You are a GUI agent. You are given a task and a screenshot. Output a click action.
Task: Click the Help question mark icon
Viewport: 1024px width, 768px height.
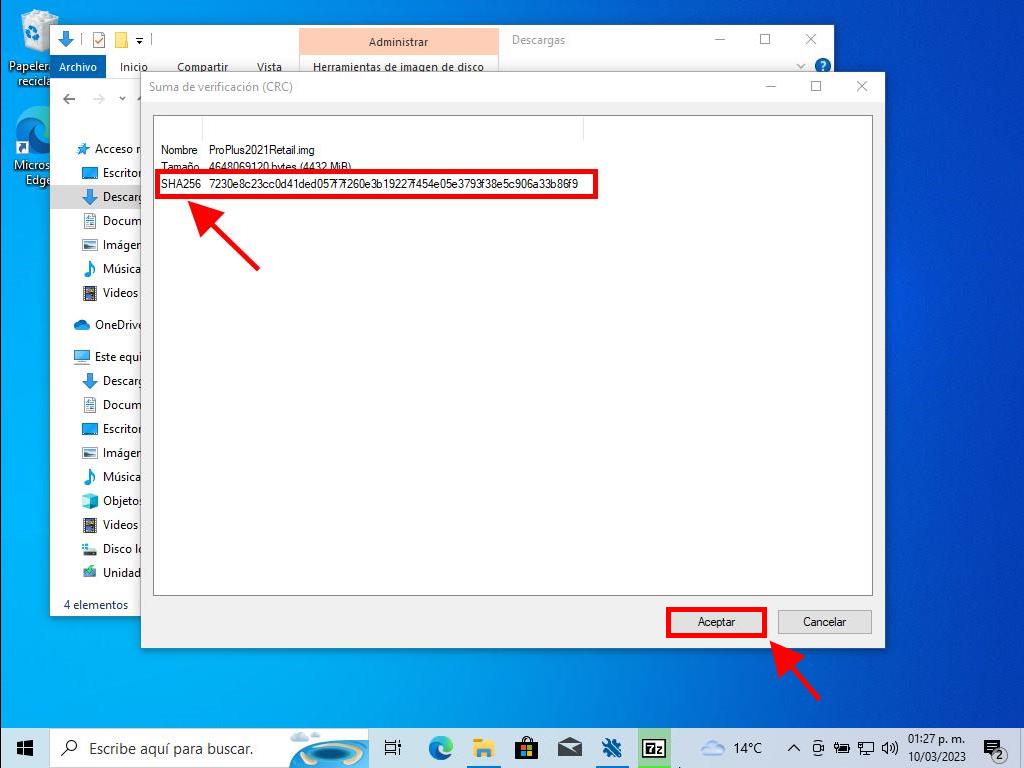[823, 67]
